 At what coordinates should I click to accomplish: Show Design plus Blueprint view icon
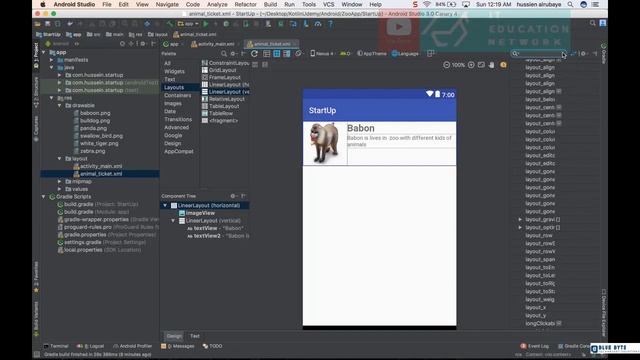(287, 53)
